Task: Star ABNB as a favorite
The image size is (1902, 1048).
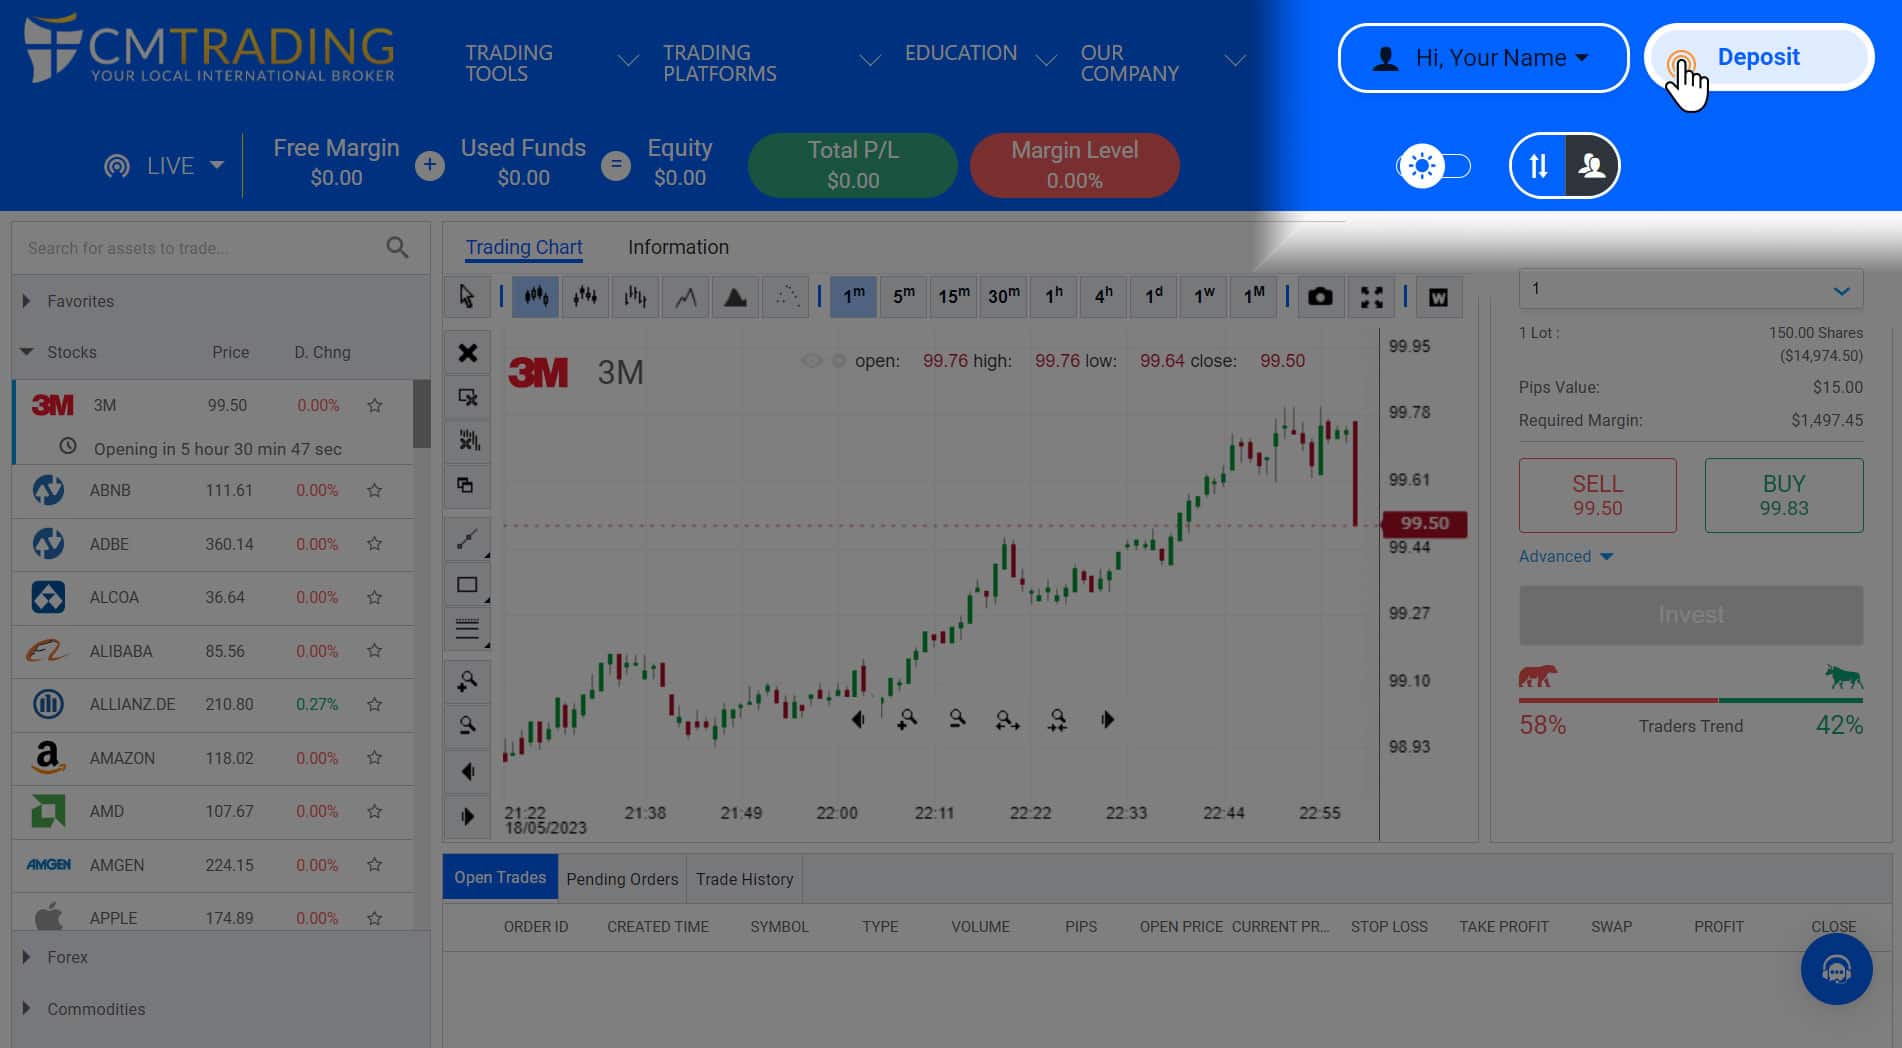Action: [x=375, y=490]
